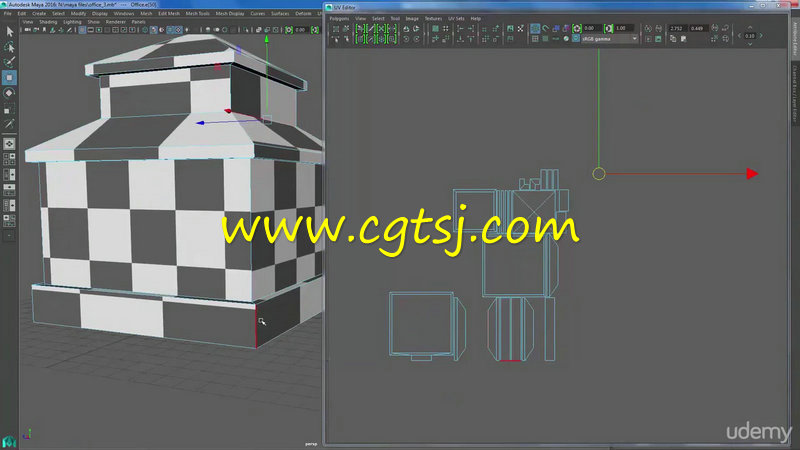Image resolution: width=800 pixels, height=450 pixels.
Task: Choose the Scale tool in the toolbox
Action: pos(9,109)
